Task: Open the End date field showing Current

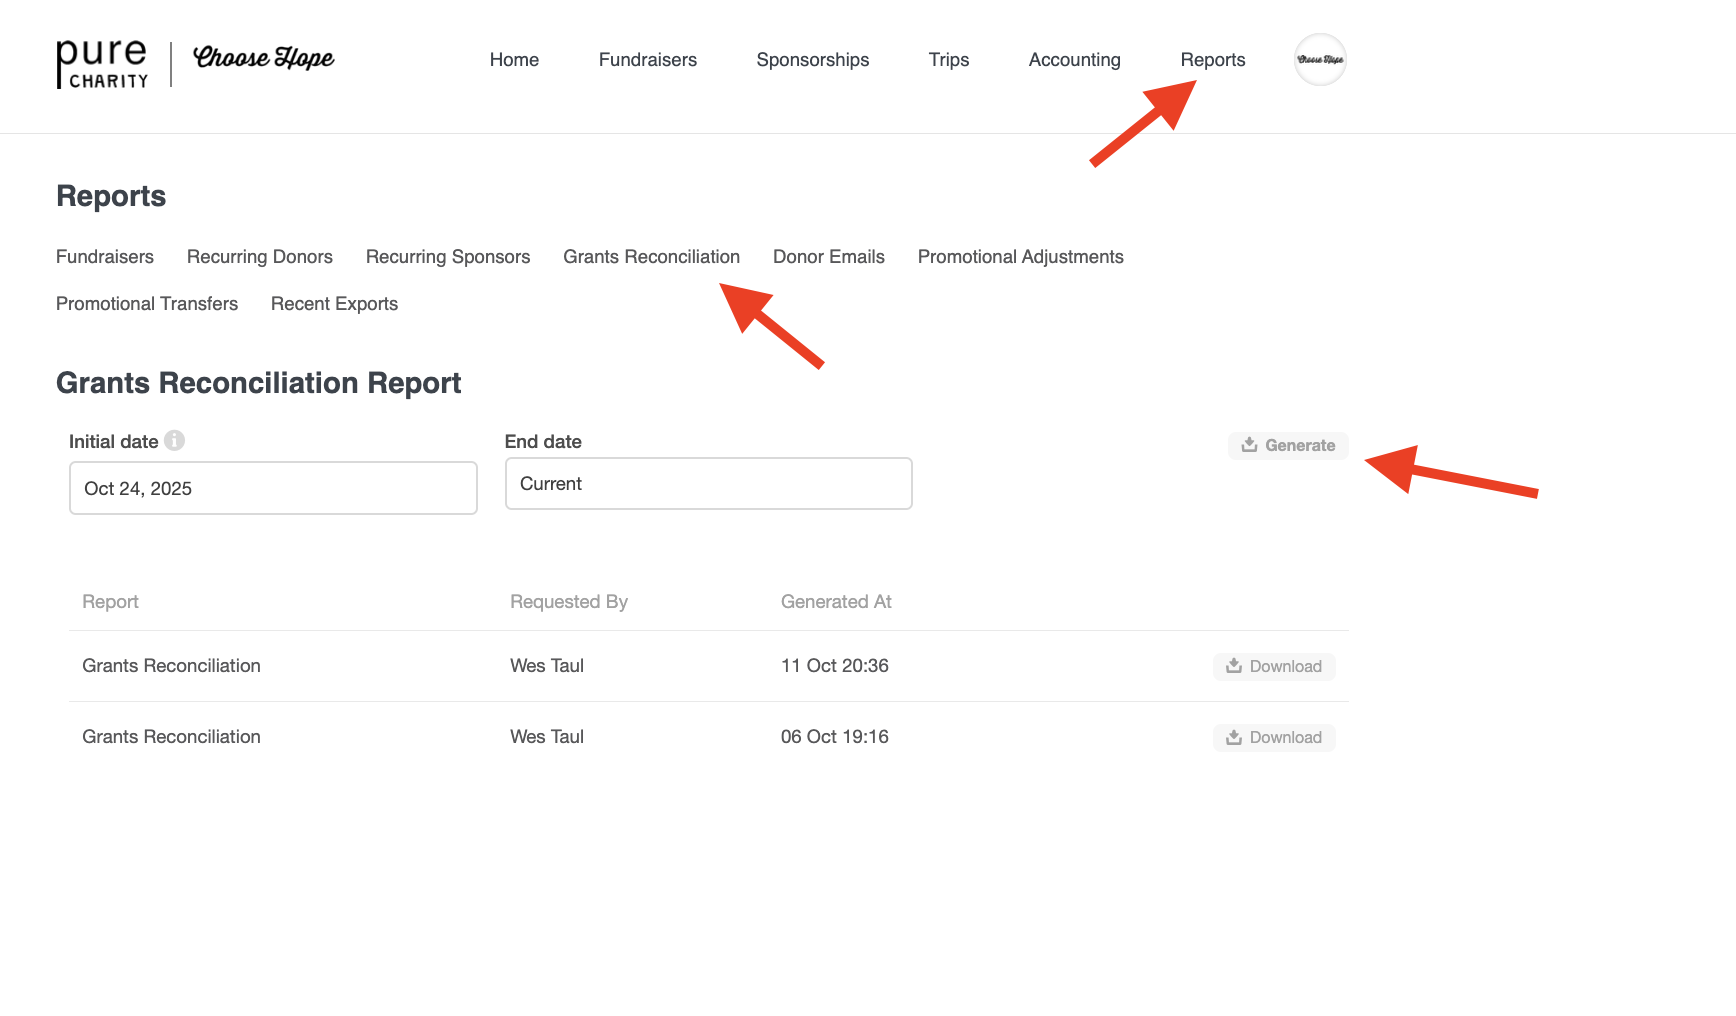Action: point(708,484)
